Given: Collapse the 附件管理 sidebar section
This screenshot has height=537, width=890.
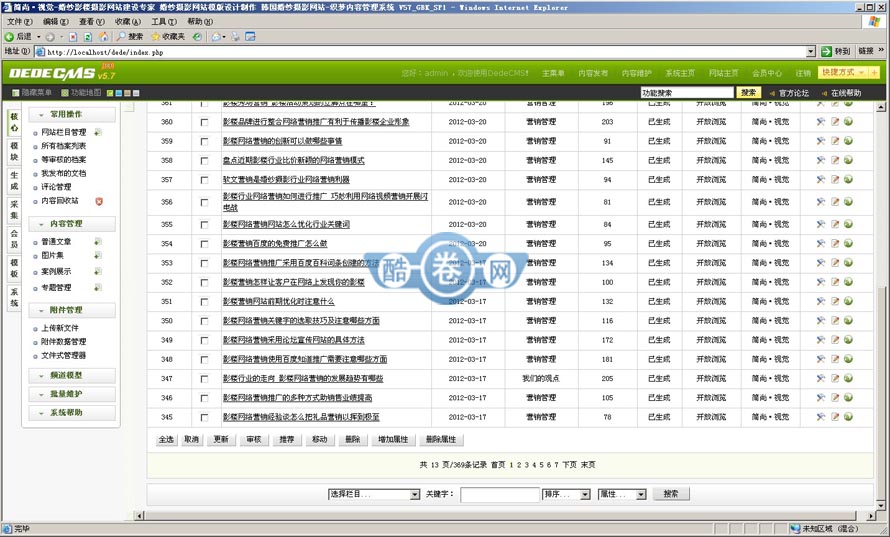Looking at the screenshot, I should [x=72, y=311].
